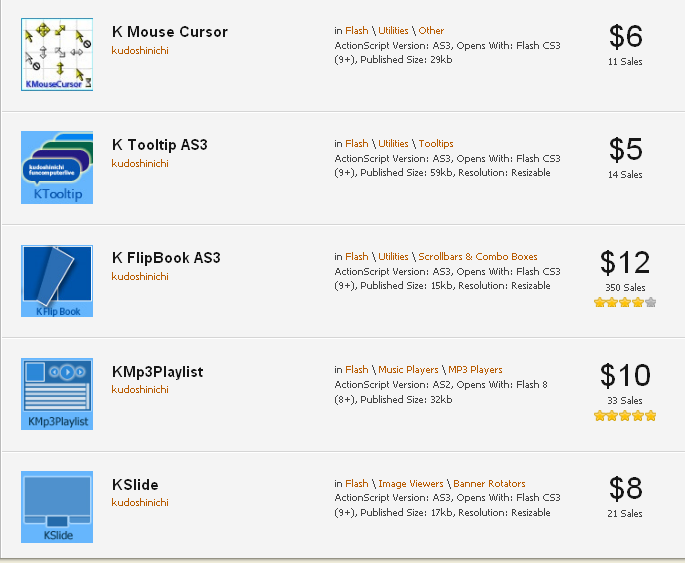Open the MP3 Players category link

tap(475, 370)
